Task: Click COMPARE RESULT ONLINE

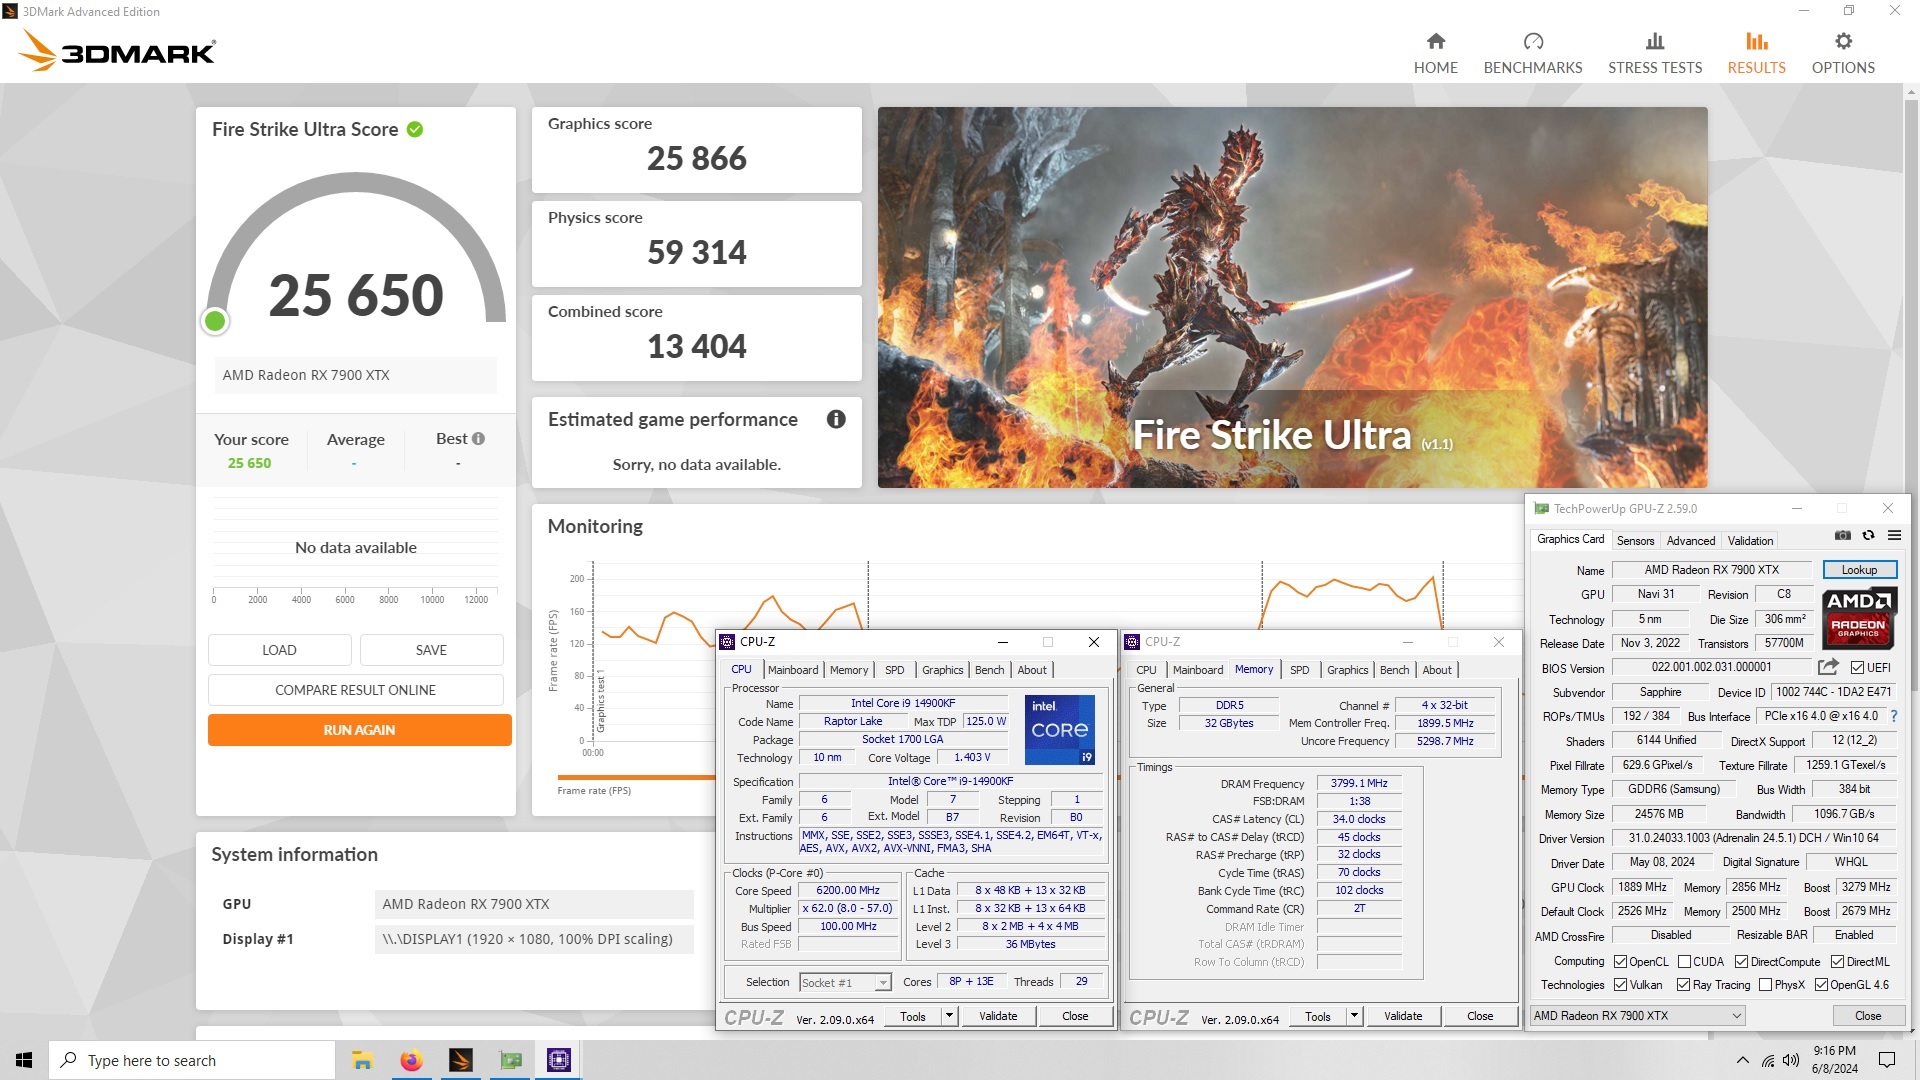Action: [x=355, y=690]
